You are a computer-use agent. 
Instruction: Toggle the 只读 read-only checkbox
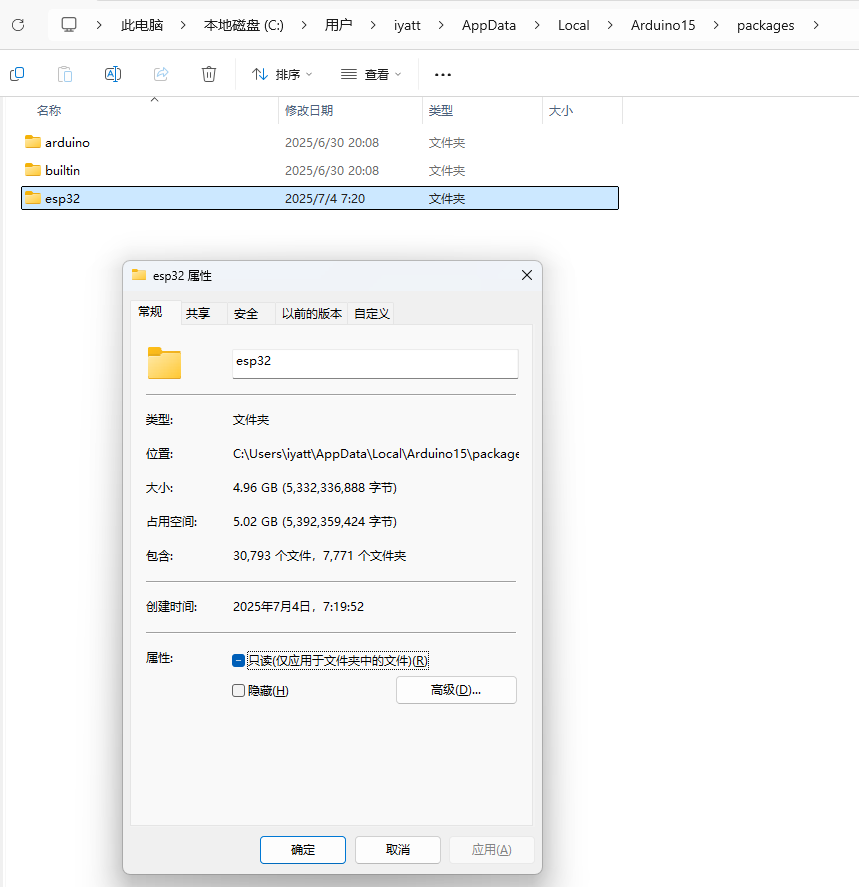coord(238,659)
